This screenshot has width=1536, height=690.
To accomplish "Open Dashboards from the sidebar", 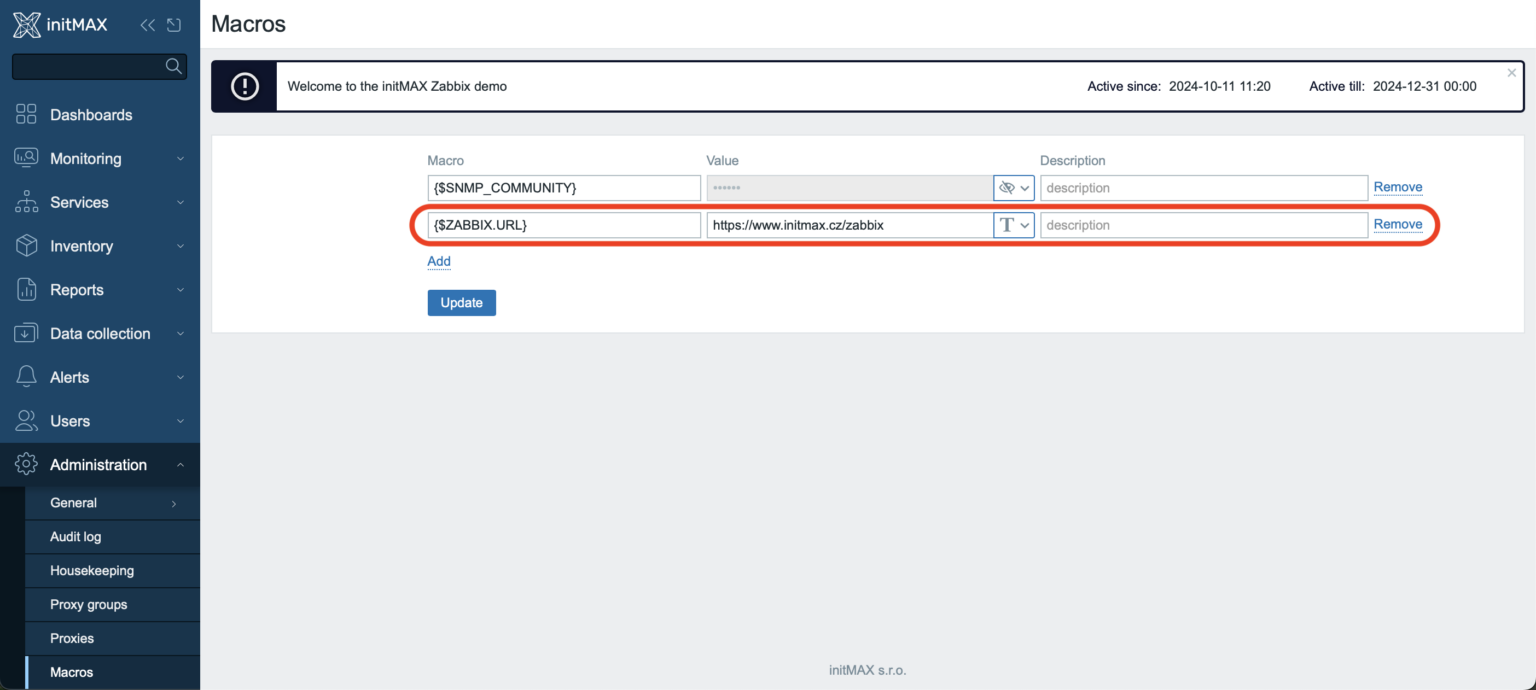I will tap(91, 115).
